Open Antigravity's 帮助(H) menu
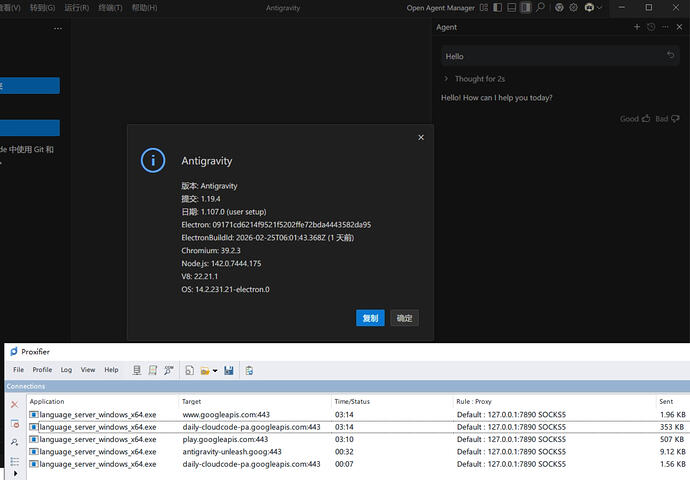The image size is (690, 480). 145,7
